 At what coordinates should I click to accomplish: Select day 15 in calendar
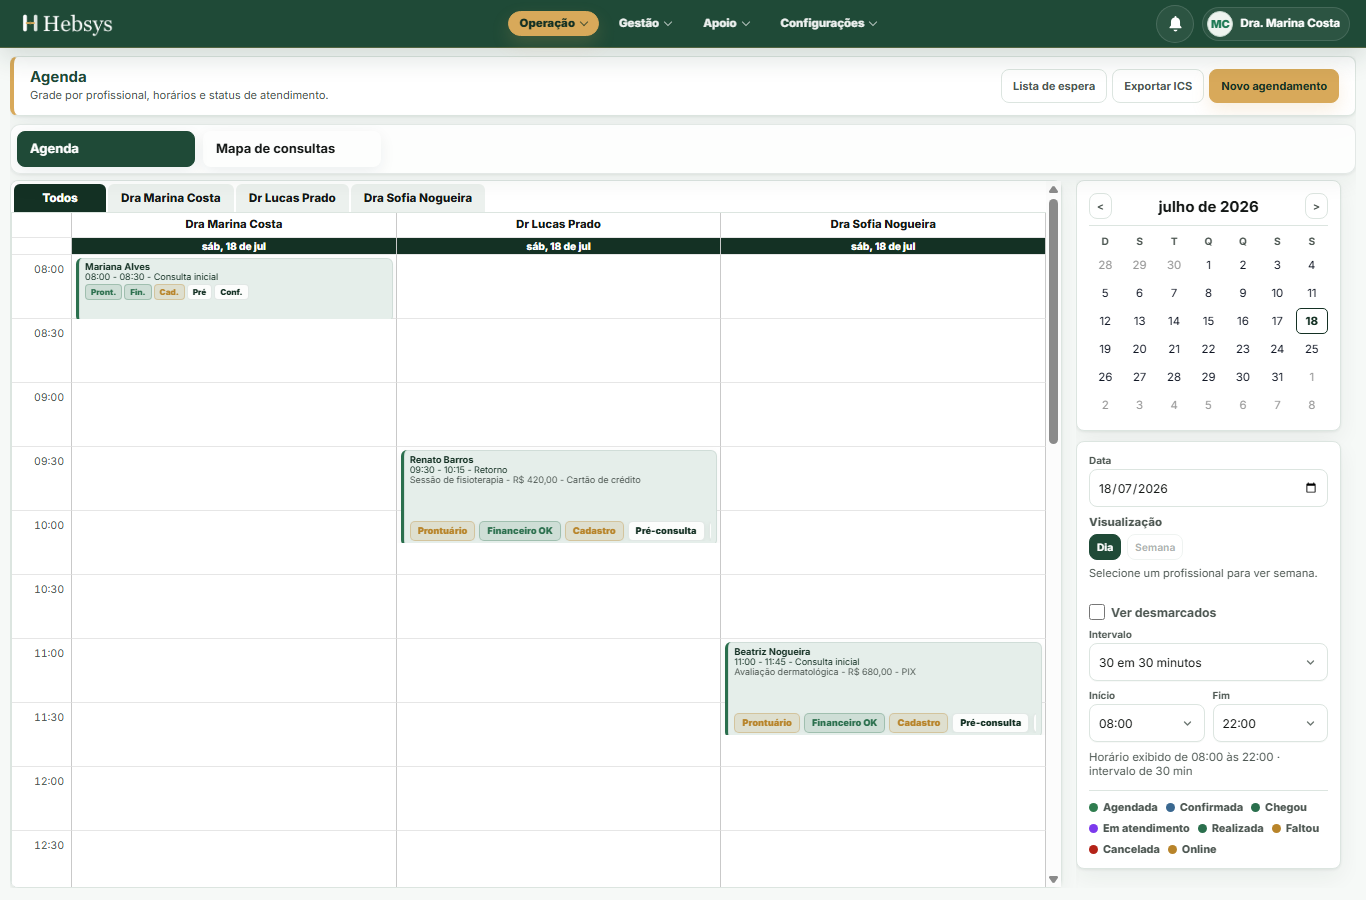tap(1208, 321)
